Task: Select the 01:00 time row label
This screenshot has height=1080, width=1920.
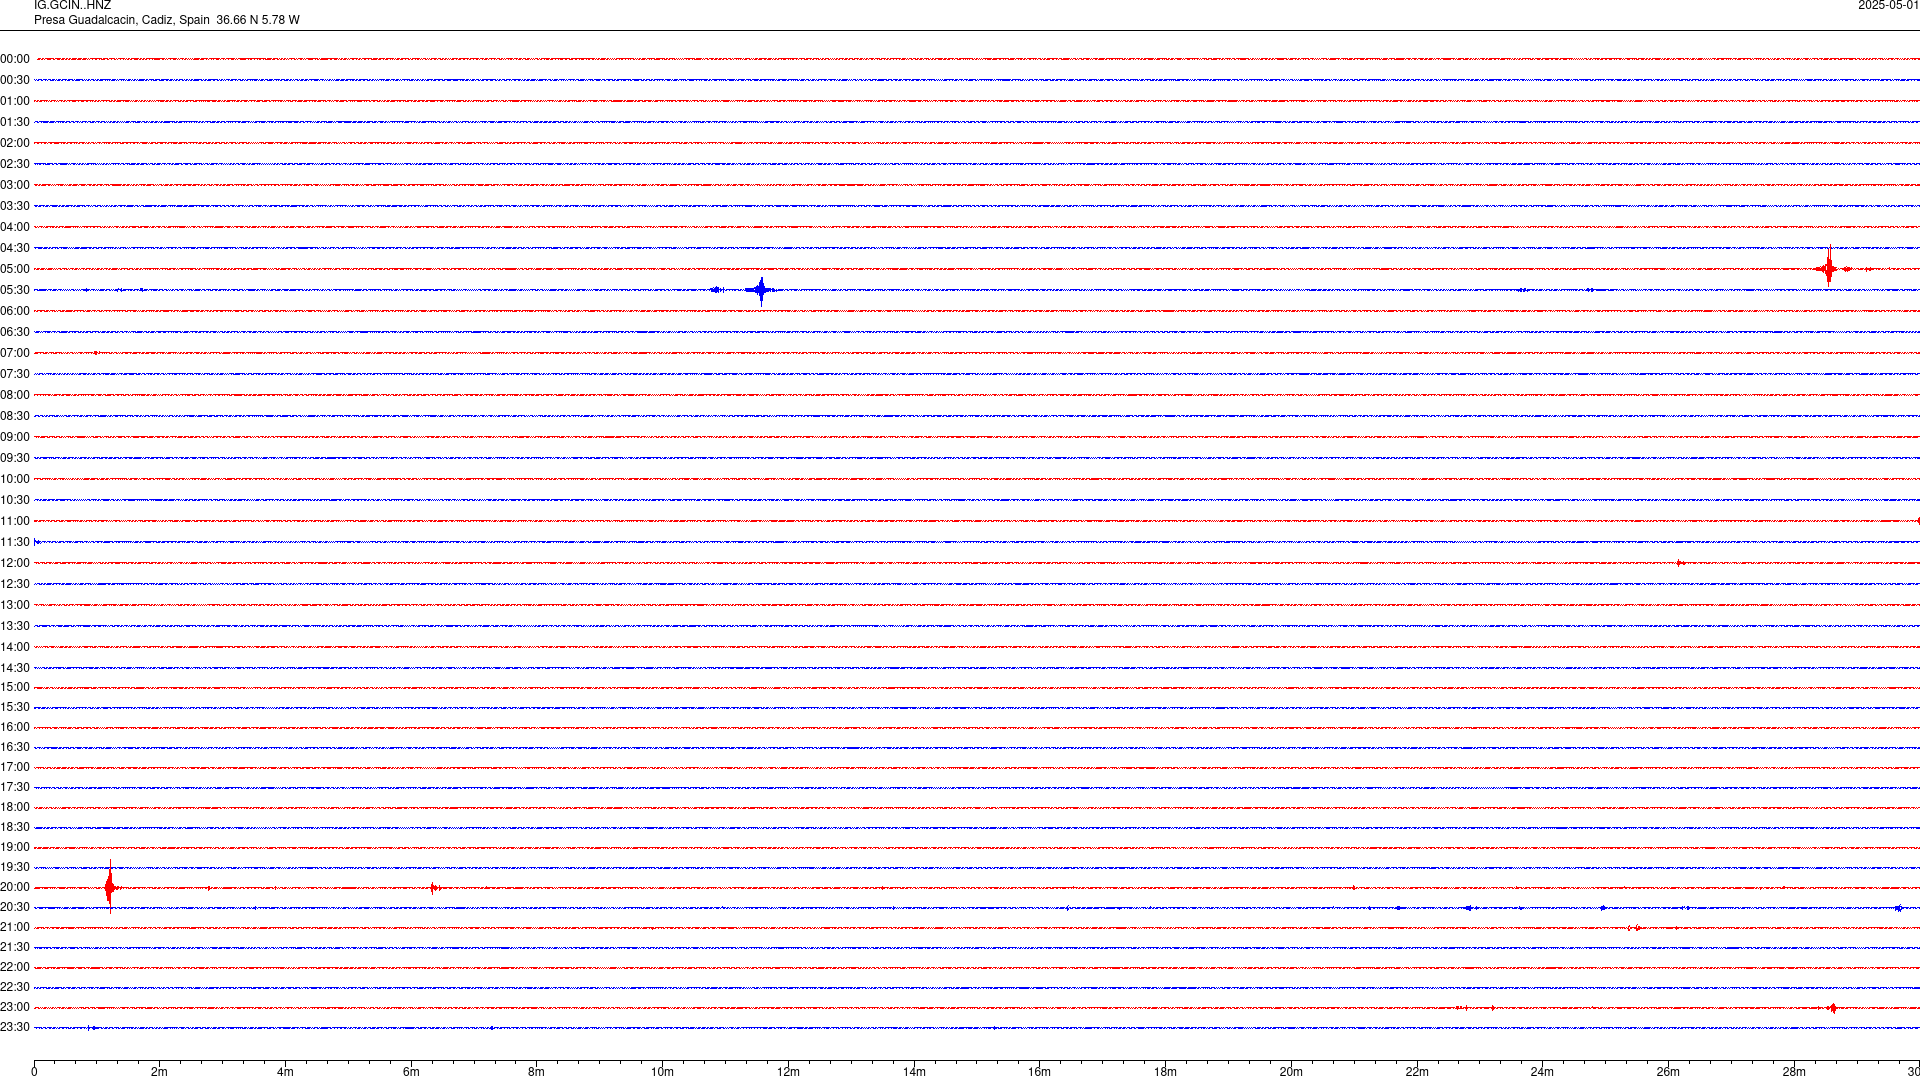Action: tap(15, 101)
